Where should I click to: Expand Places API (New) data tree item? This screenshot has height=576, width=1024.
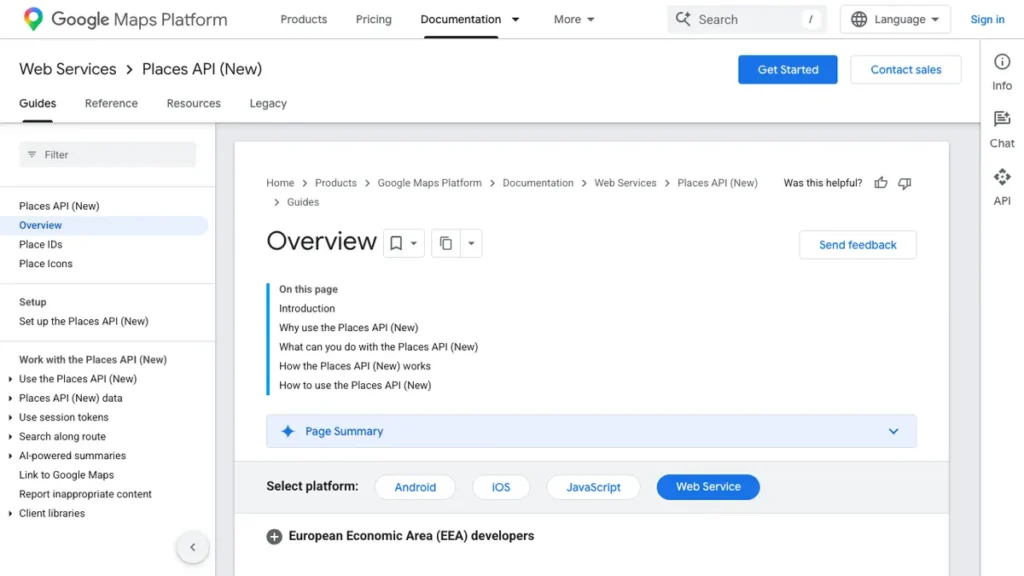[10, 398]
